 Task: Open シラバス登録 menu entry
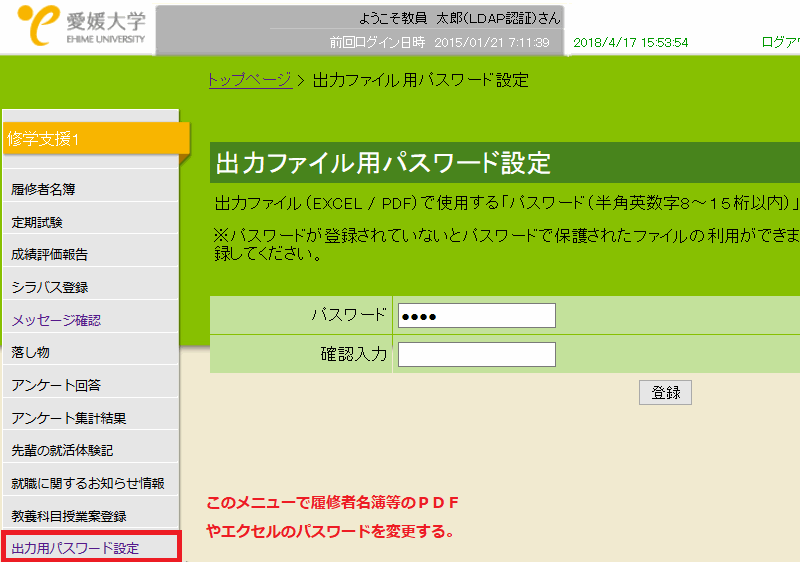(50, 288)
